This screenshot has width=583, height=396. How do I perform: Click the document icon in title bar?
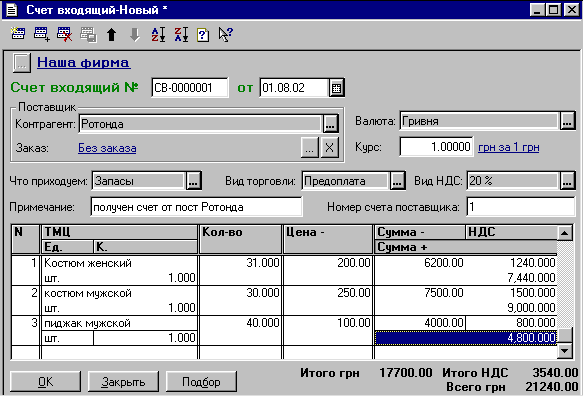pos(12,9)
